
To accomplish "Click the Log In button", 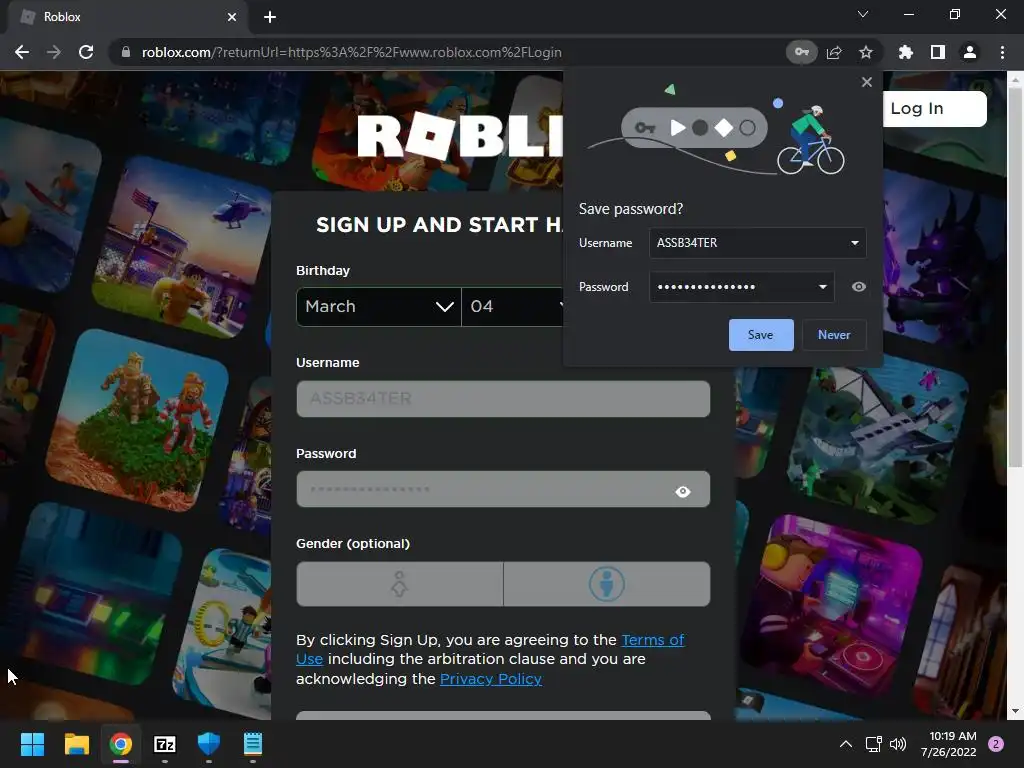I will [934, 108].
